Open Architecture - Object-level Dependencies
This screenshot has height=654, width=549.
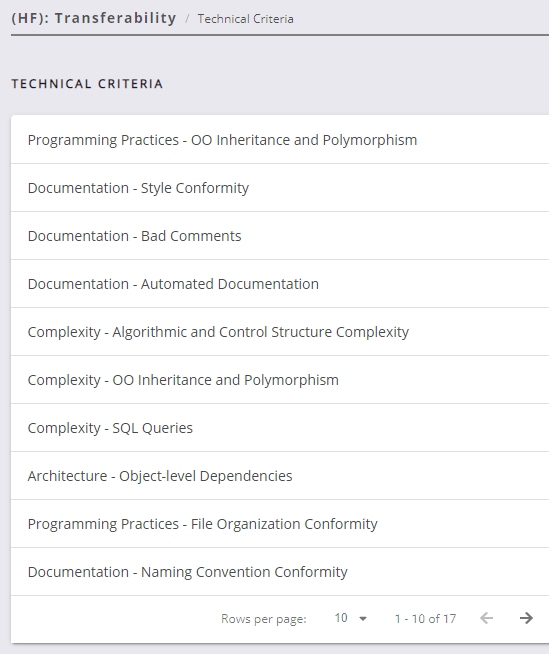tap(280, 475)
